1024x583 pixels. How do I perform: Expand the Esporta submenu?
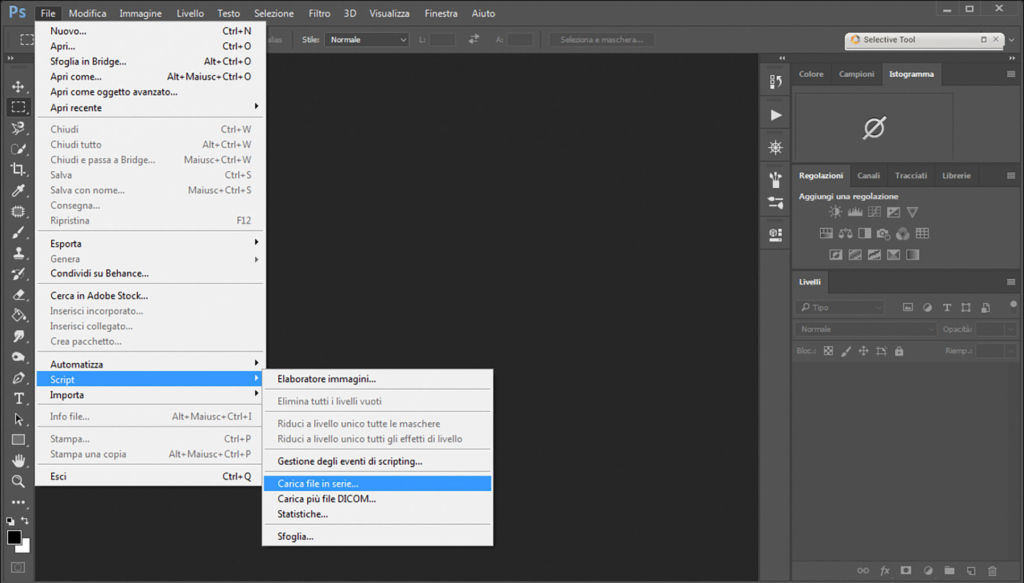coord(150,244)
